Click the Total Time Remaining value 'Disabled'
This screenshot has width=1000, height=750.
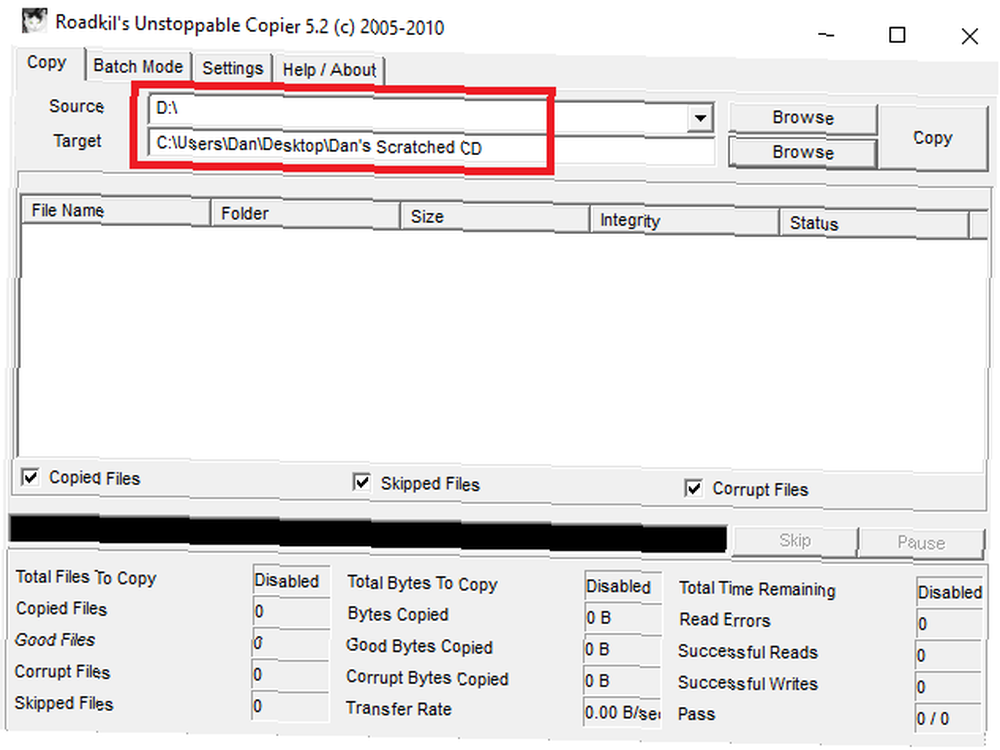tap(949, 592)
